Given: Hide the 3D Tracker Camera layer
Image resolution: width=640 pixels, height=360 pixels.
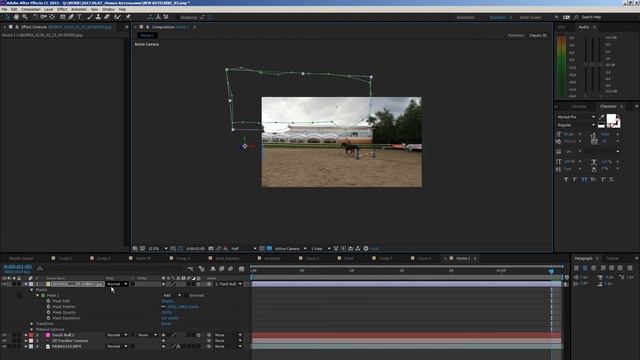Looking at the screenshot, I should pyautogui.click(x=4, y=340).
